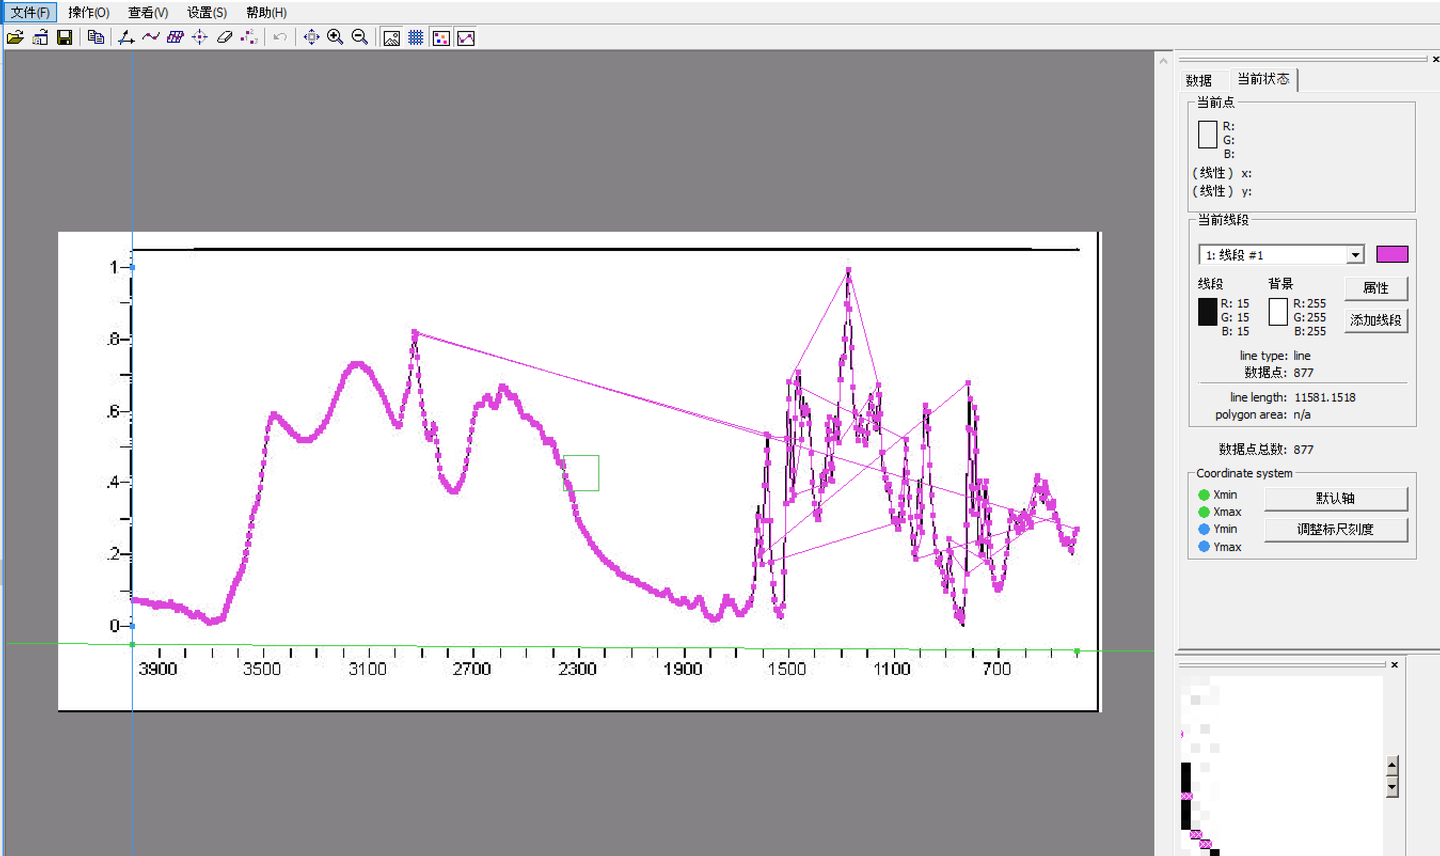This screenshot has width=1440, height=856.
Task: Select the eraser tool
Action: point(224,38)
